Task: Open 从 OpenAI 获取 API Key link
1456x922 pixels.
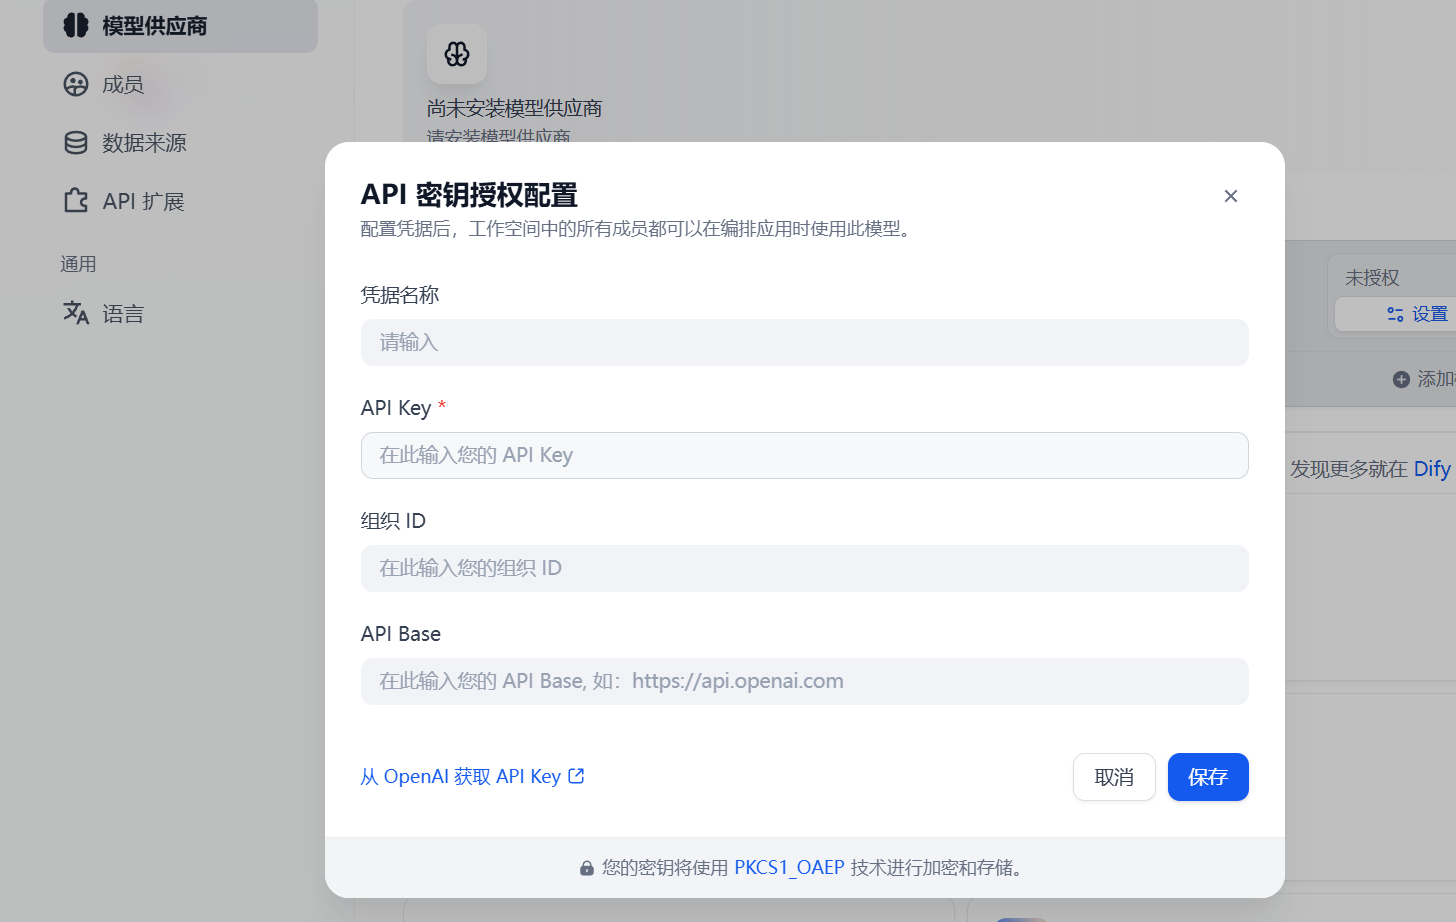Action: click(463, 775)
